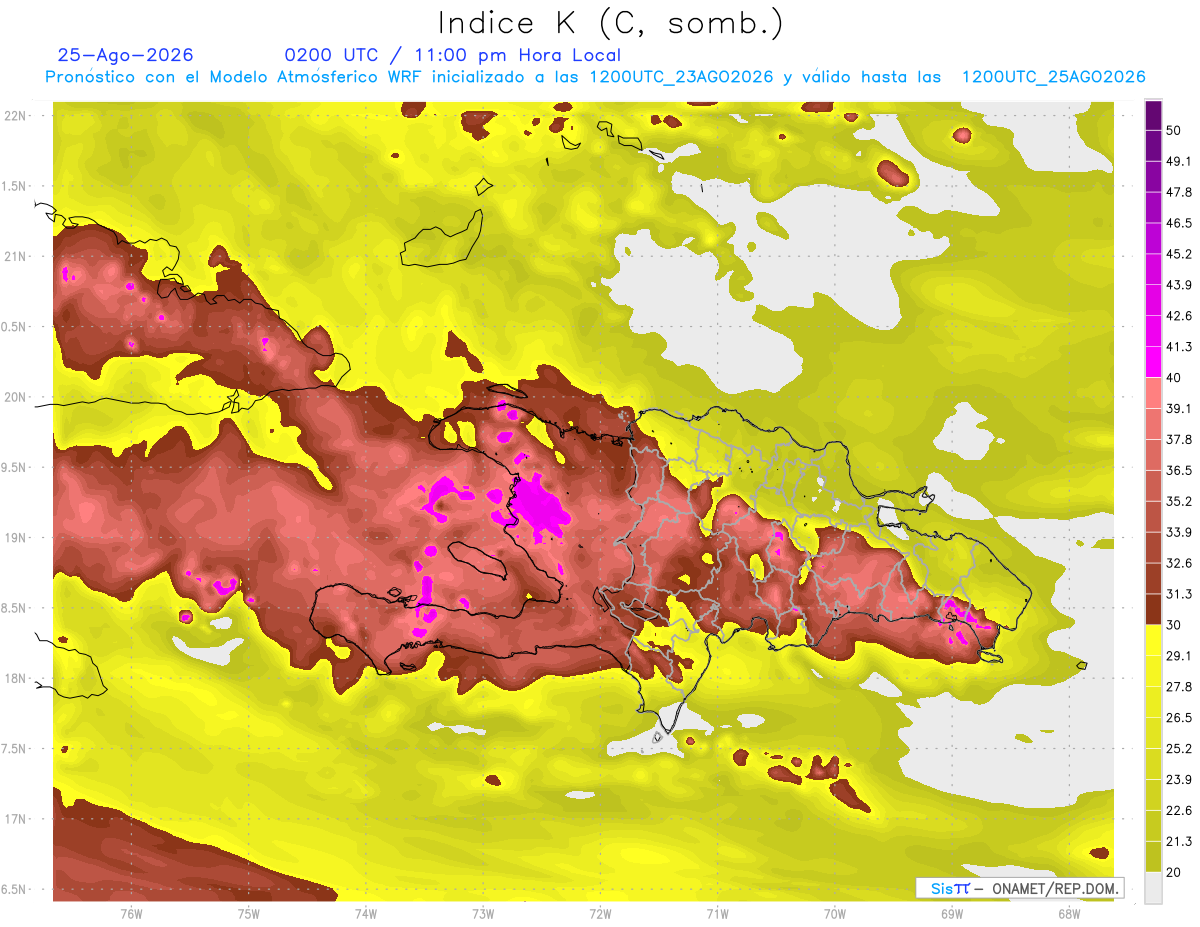Click the color scale value "20"

[x=1174, y=872]
